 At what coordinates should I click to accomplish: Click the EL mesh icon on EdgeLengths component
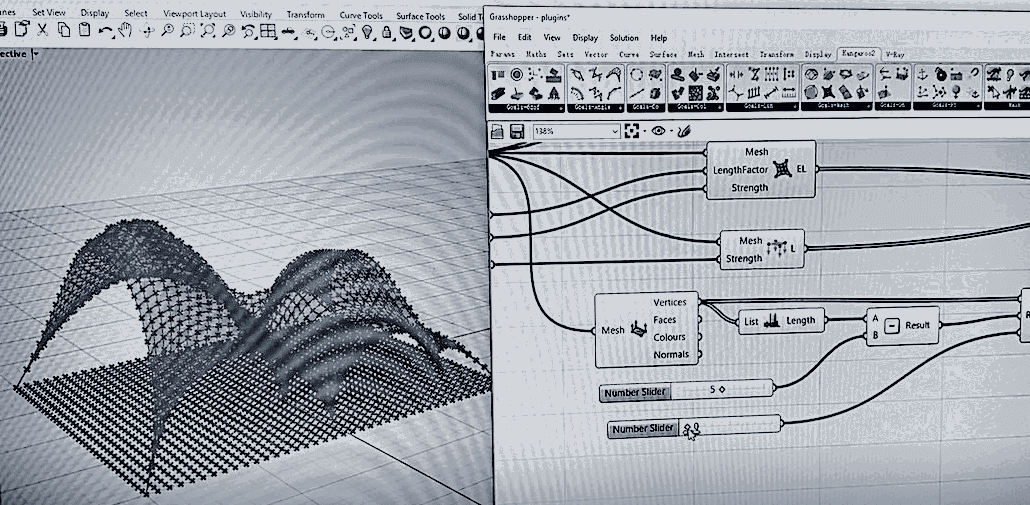coord(782,169)
